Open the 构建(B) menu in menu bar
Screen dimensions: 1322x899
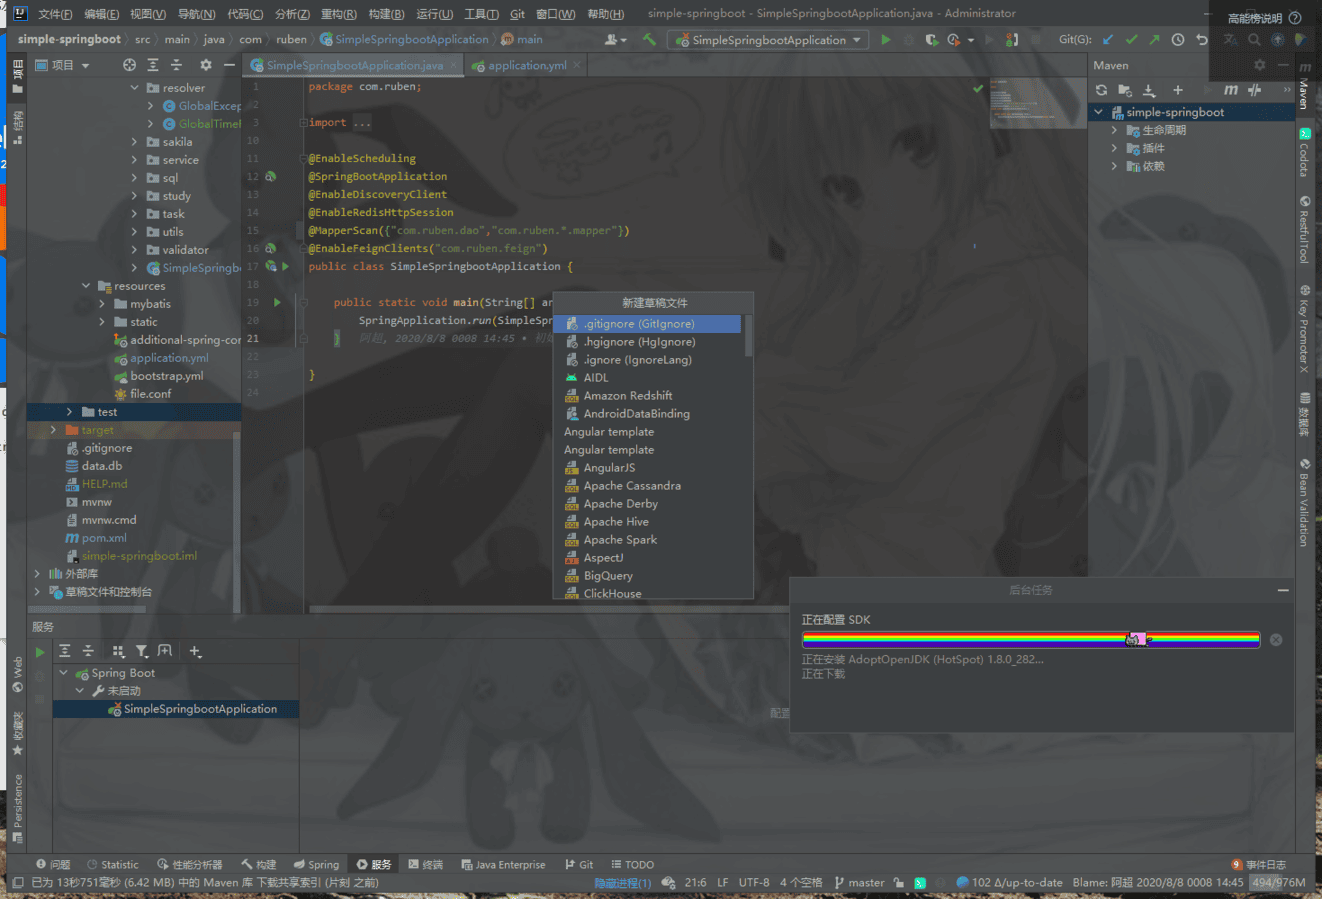coord(386,14)
